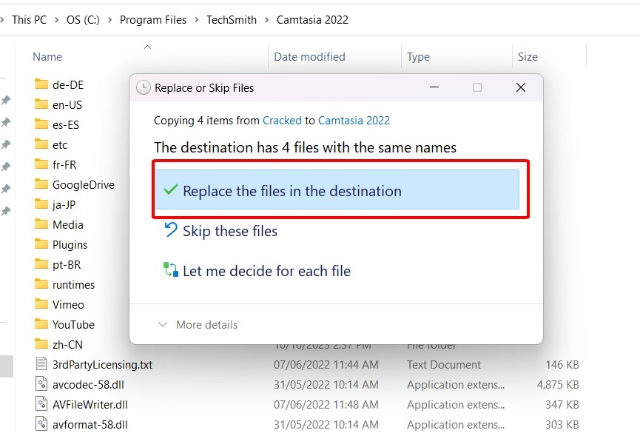This screenshot has height=433, width=640.
Task: Click date 07/06/2022 11:48 AM cell
Action: [x=326, y=404]
